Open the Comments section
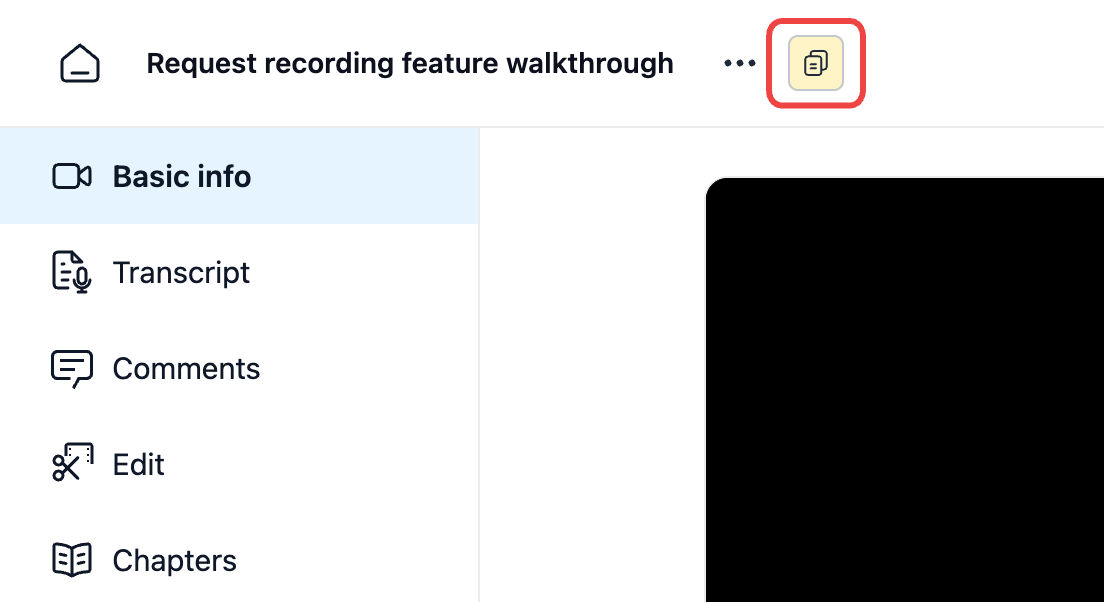1104x602 pixels. point(186,368)
